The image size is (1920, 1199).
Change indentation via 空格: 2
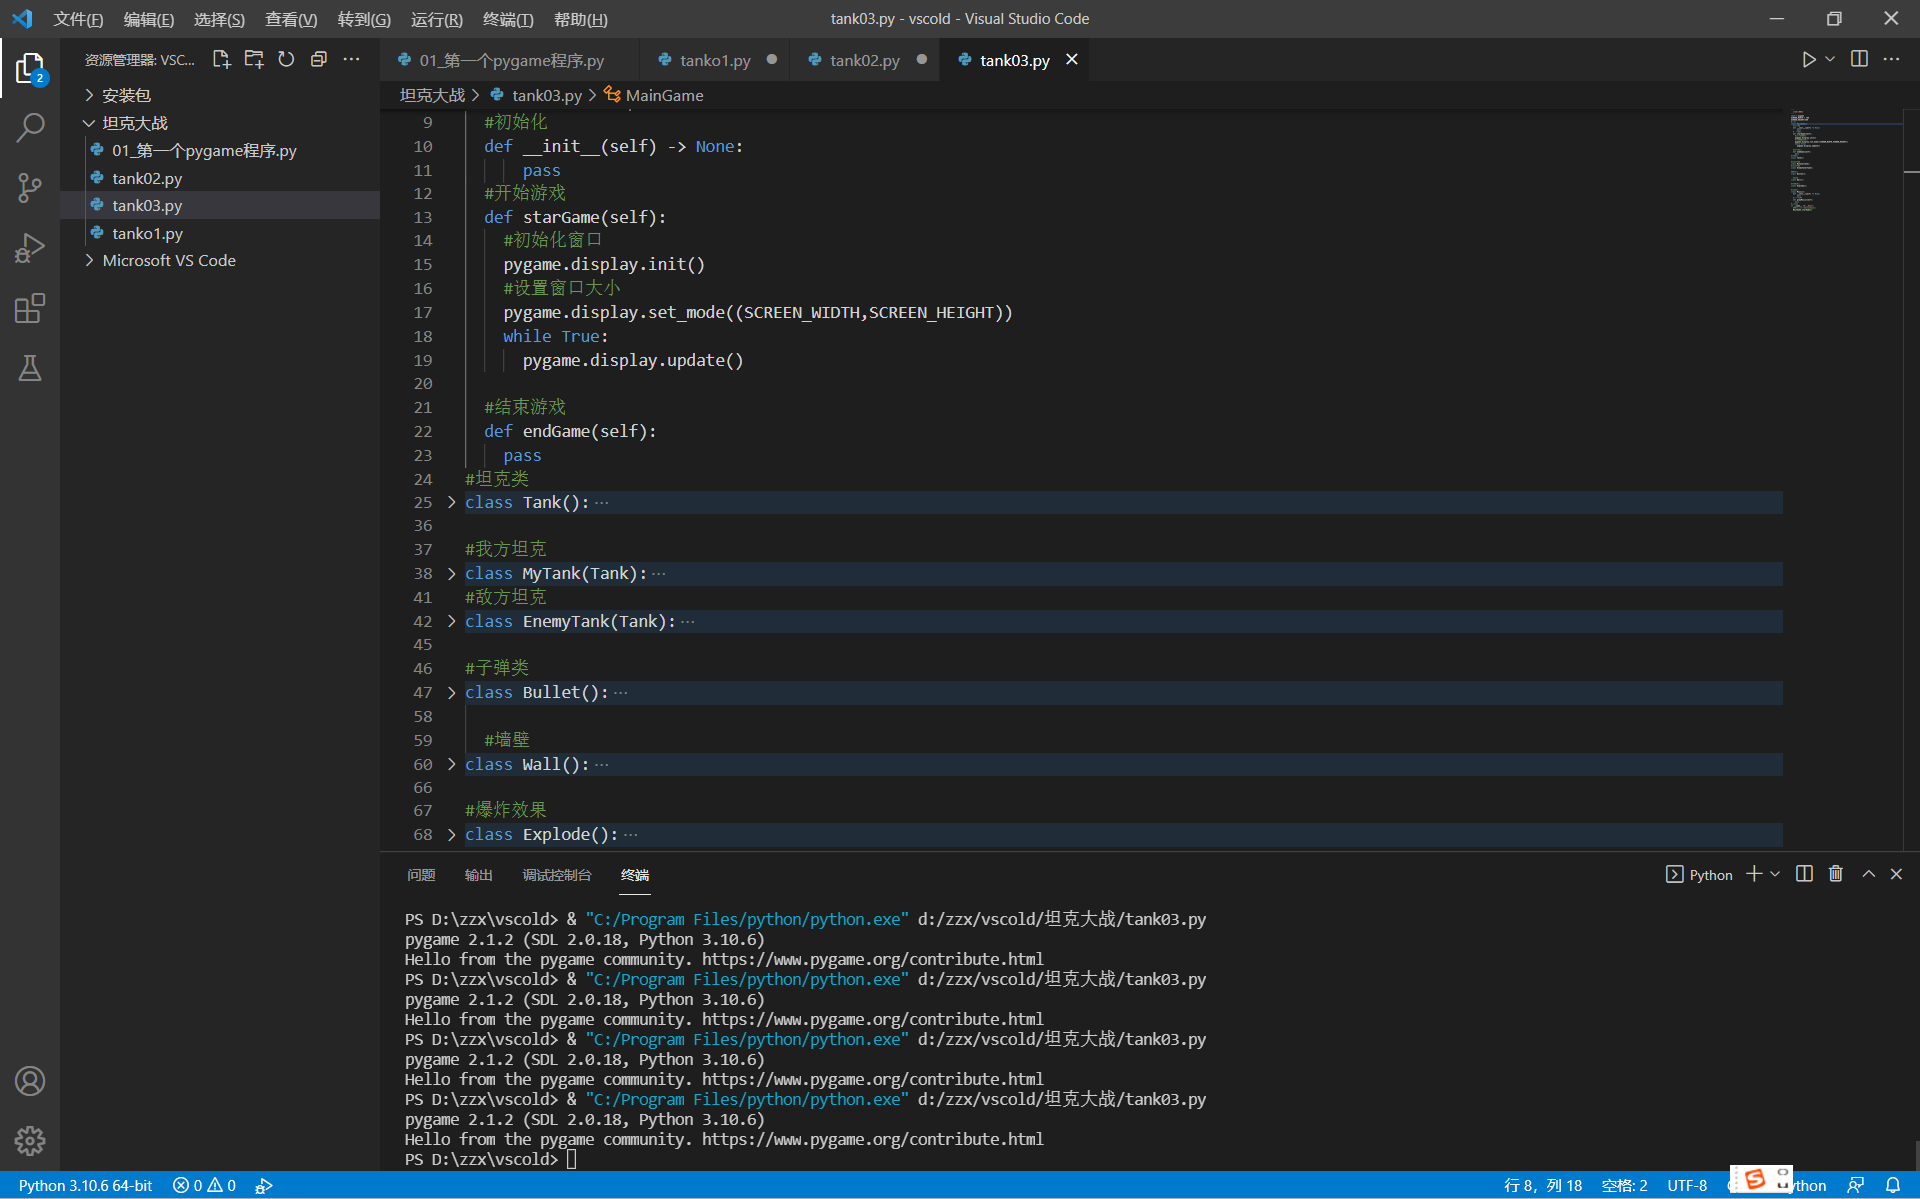coord(1624,1185)
